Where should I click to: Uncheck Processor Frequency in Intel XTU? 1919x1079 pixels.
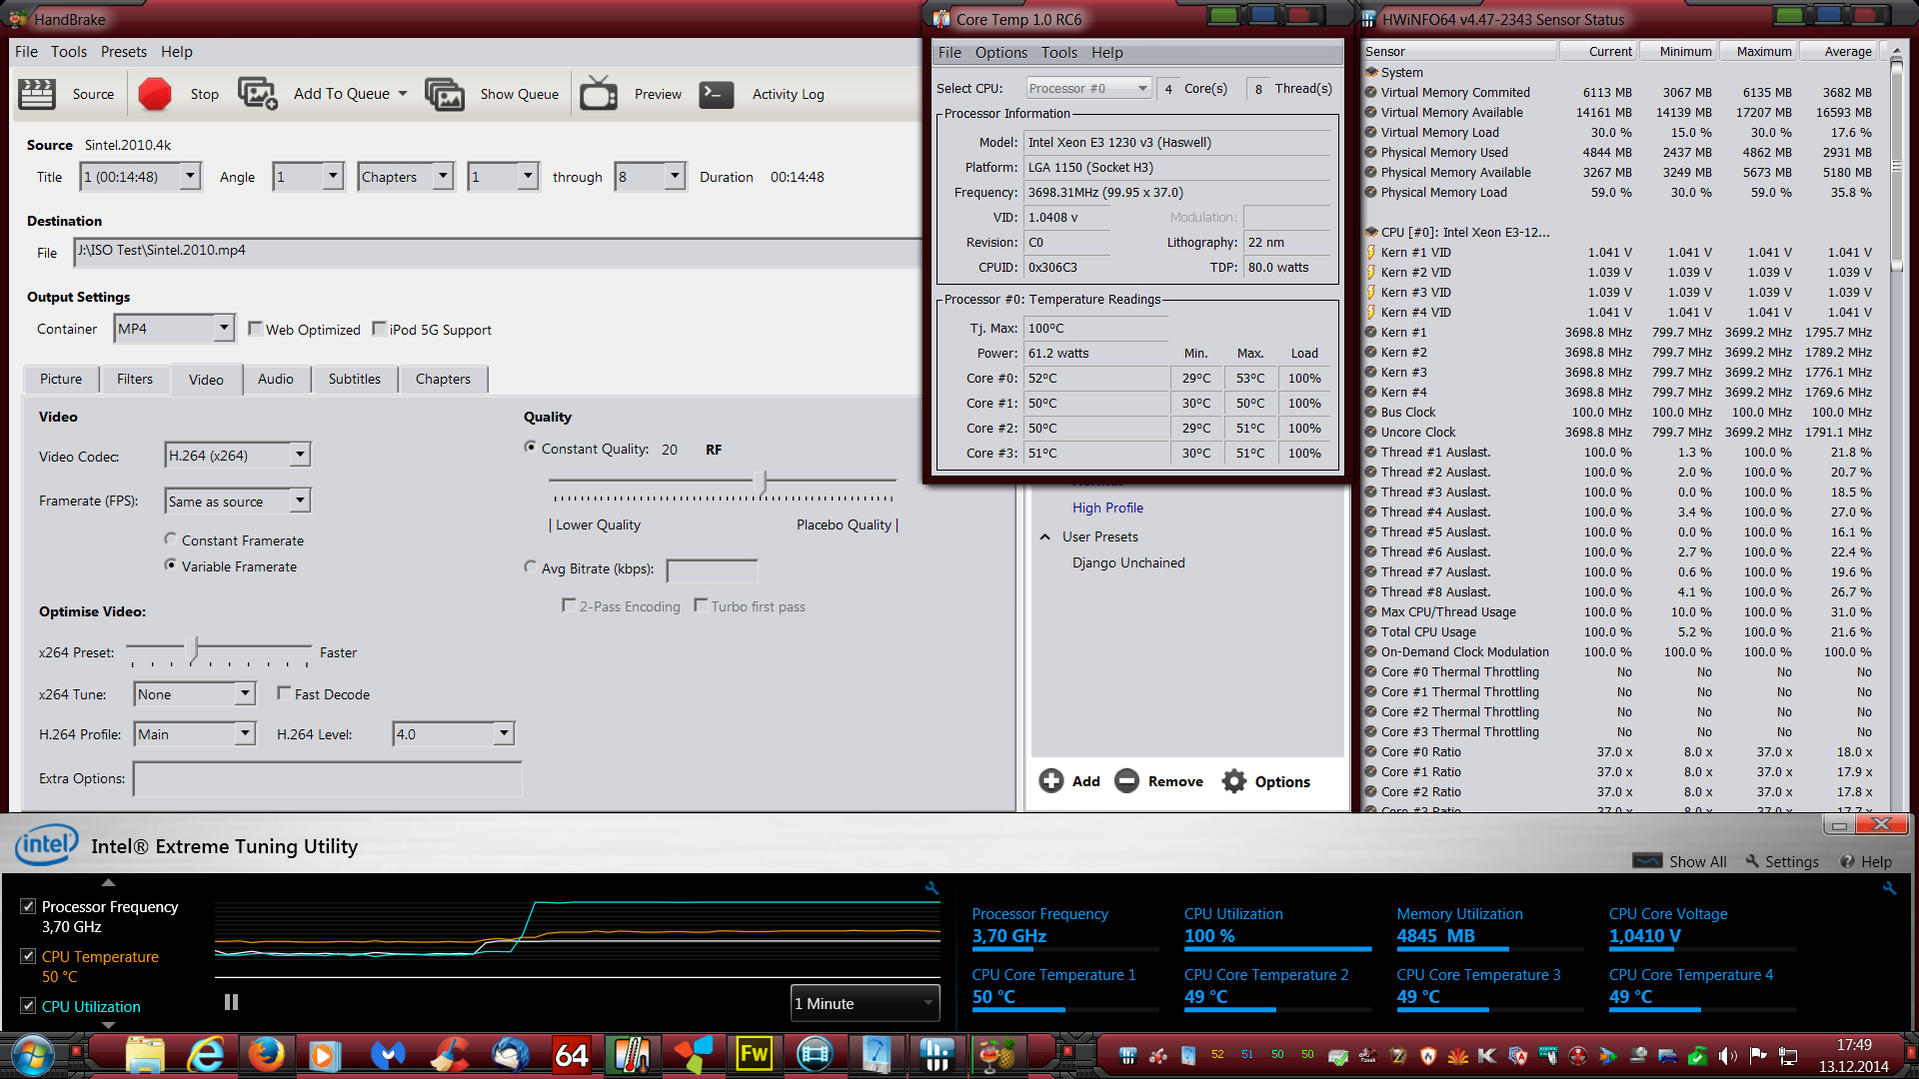(x=28, y=906)
